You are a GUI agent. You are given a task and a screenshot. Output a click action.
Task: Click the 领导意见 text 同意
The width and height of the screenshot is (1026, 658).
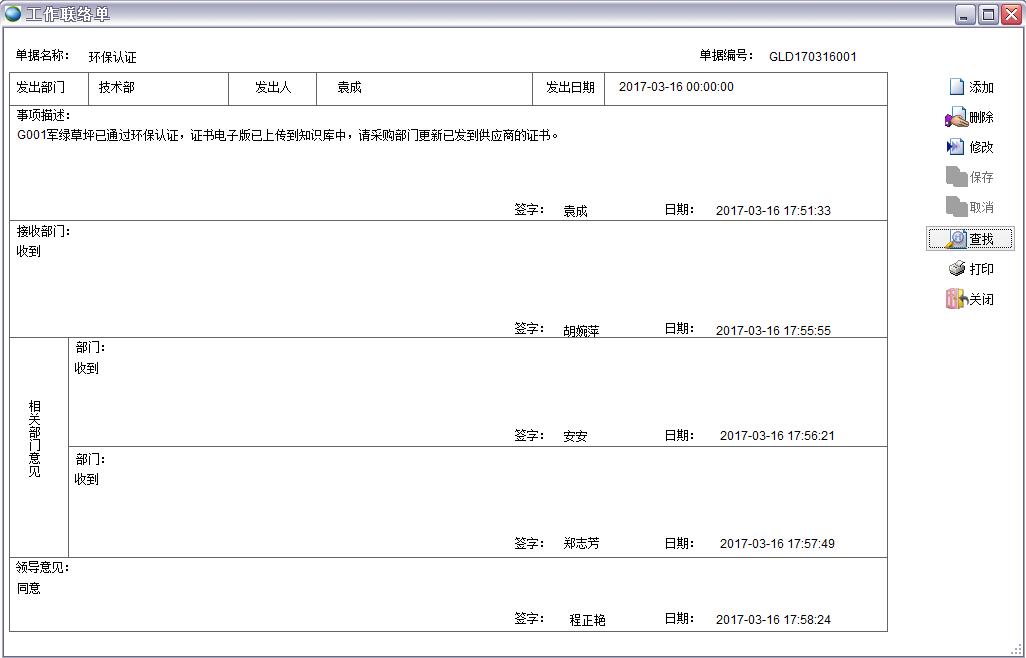[29, 589]
